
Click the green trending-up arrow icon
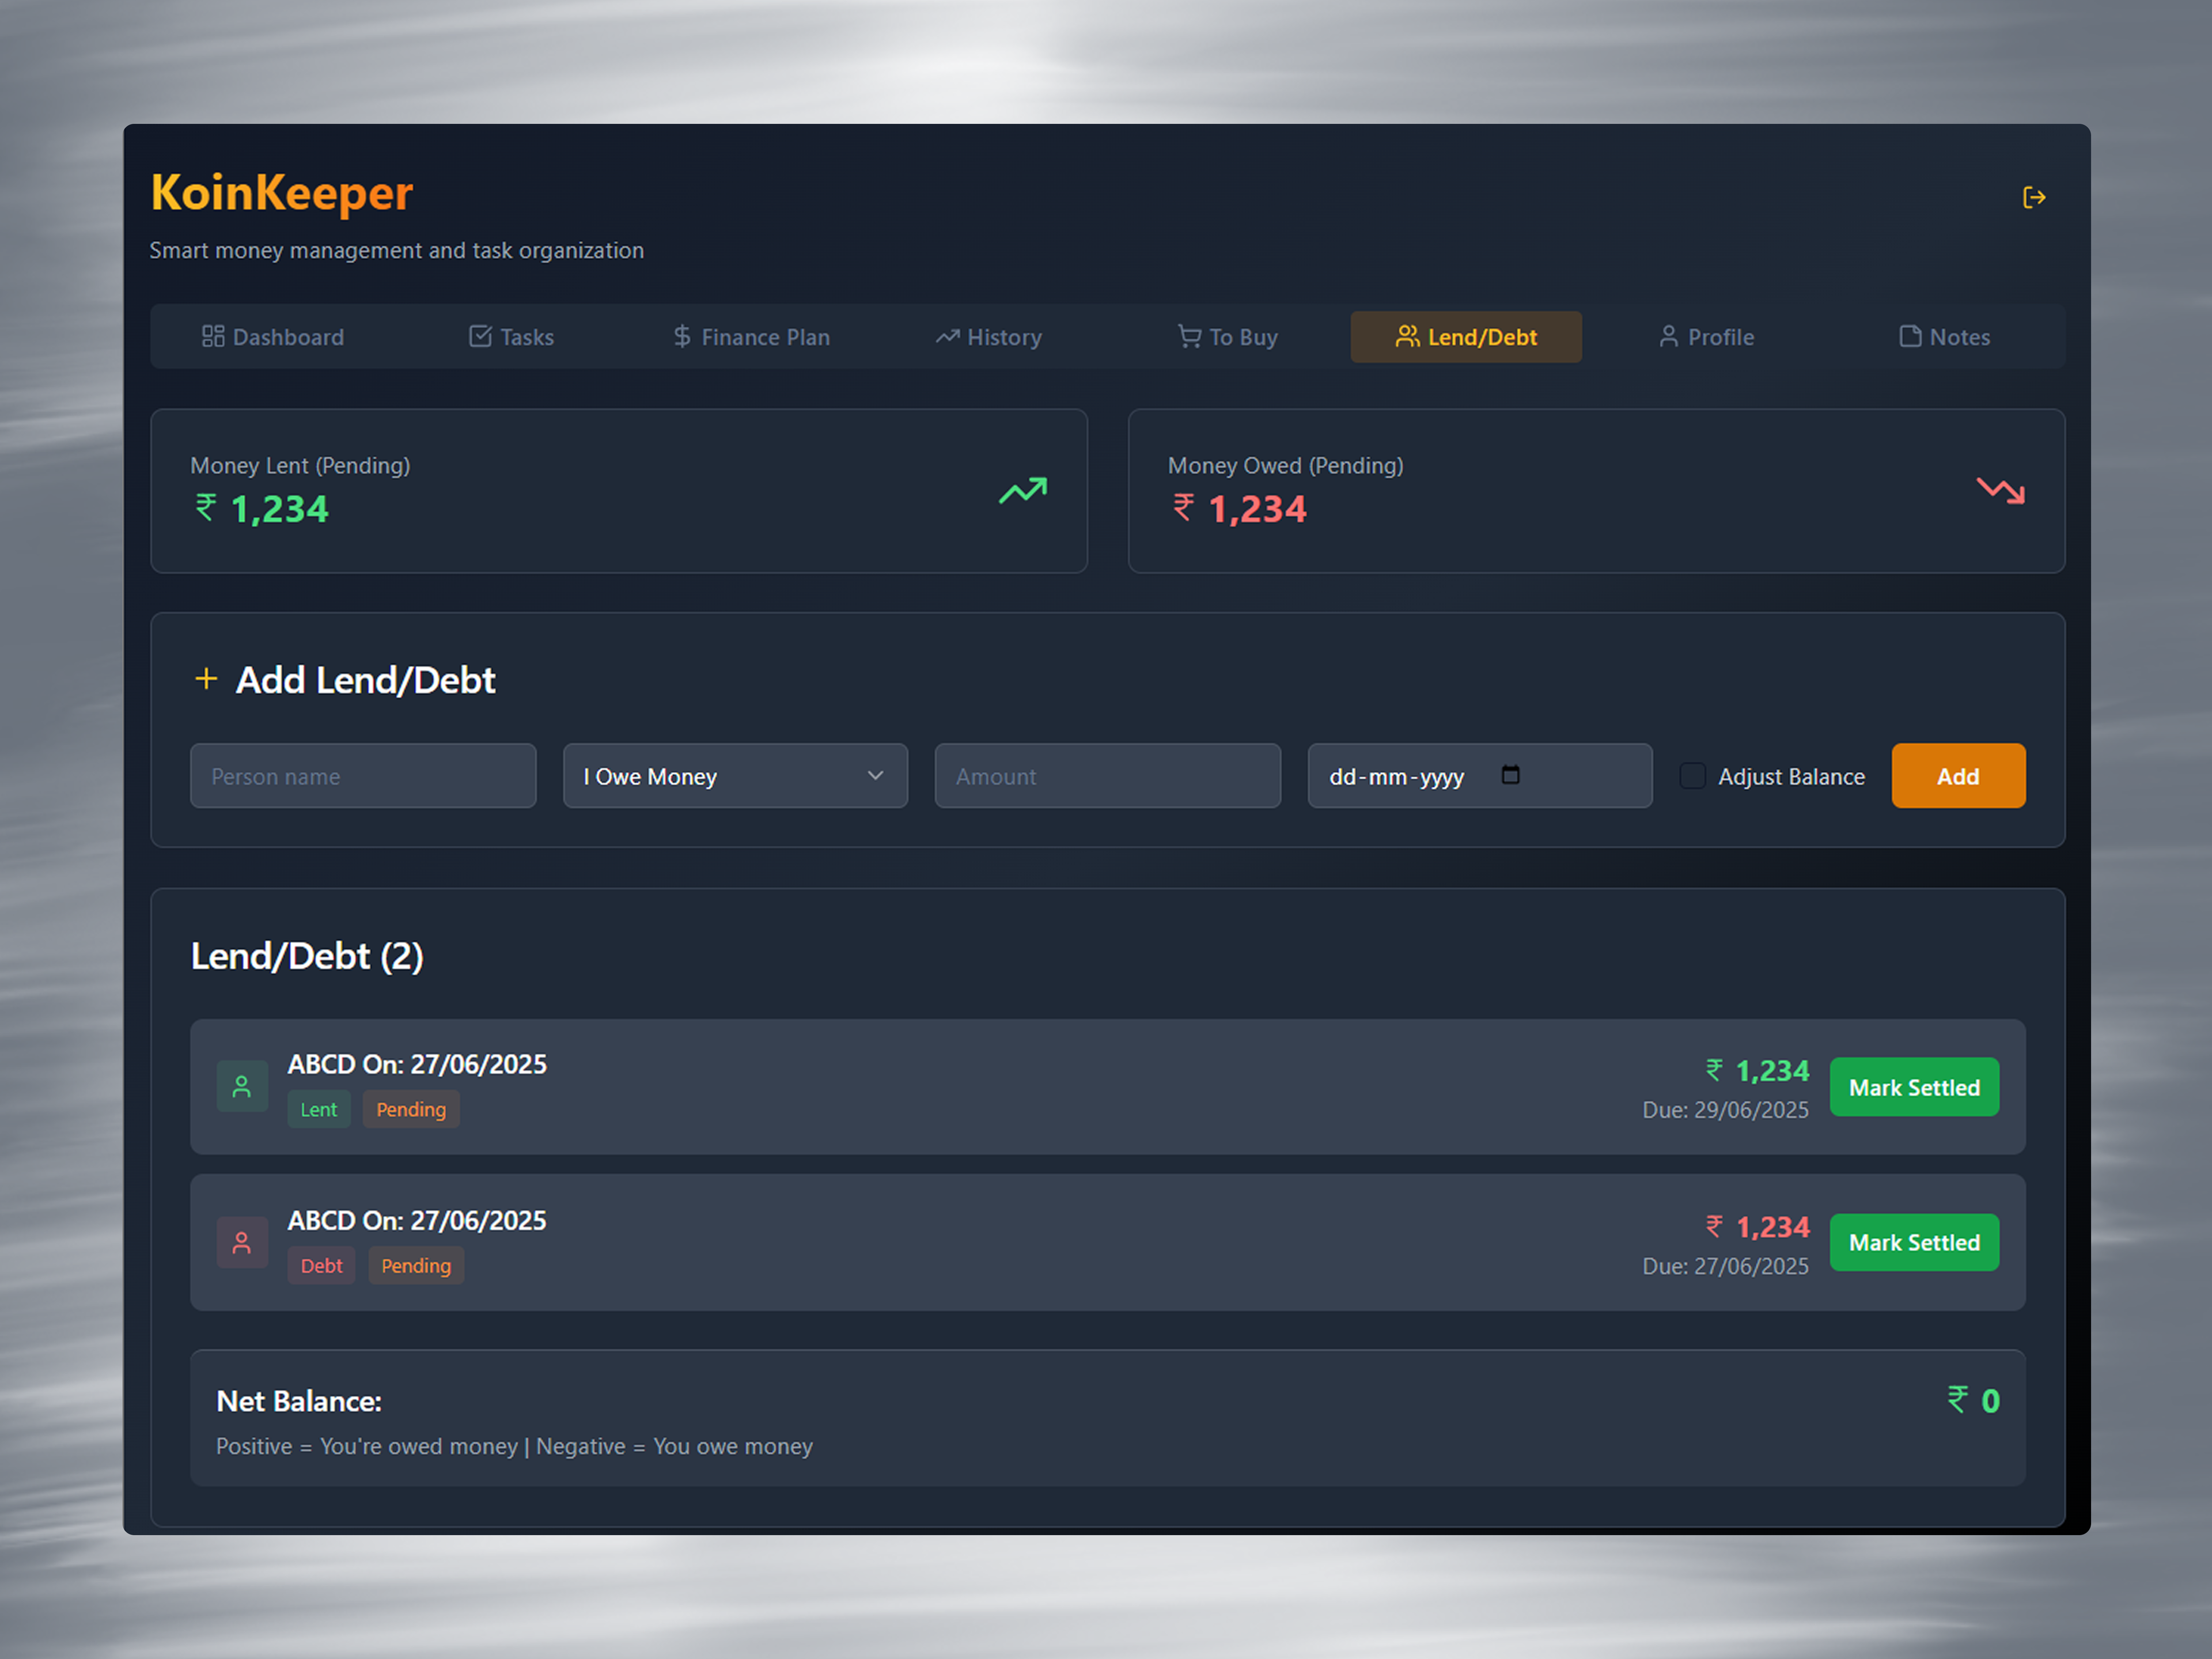1022,491
